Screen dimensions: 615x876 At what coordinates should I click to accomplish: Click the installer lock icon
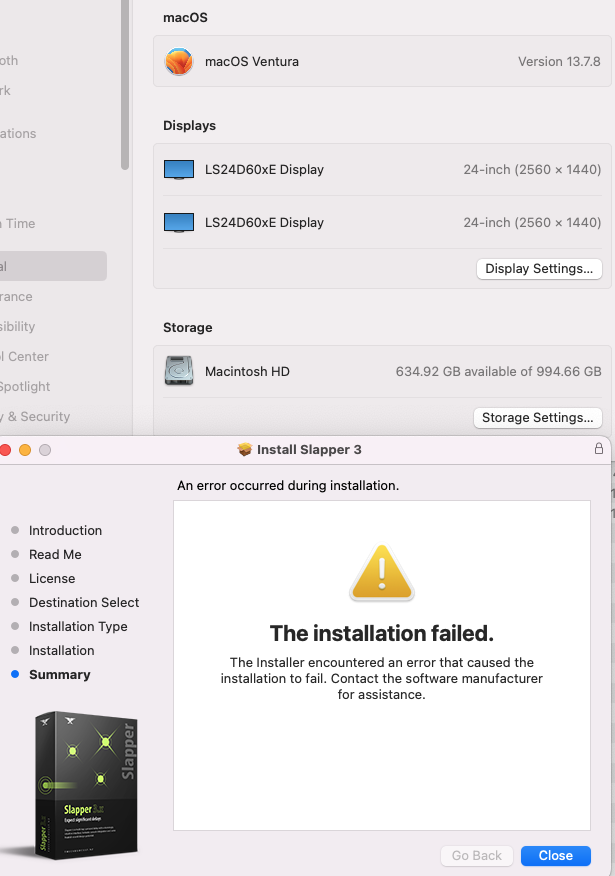point(599,450)
